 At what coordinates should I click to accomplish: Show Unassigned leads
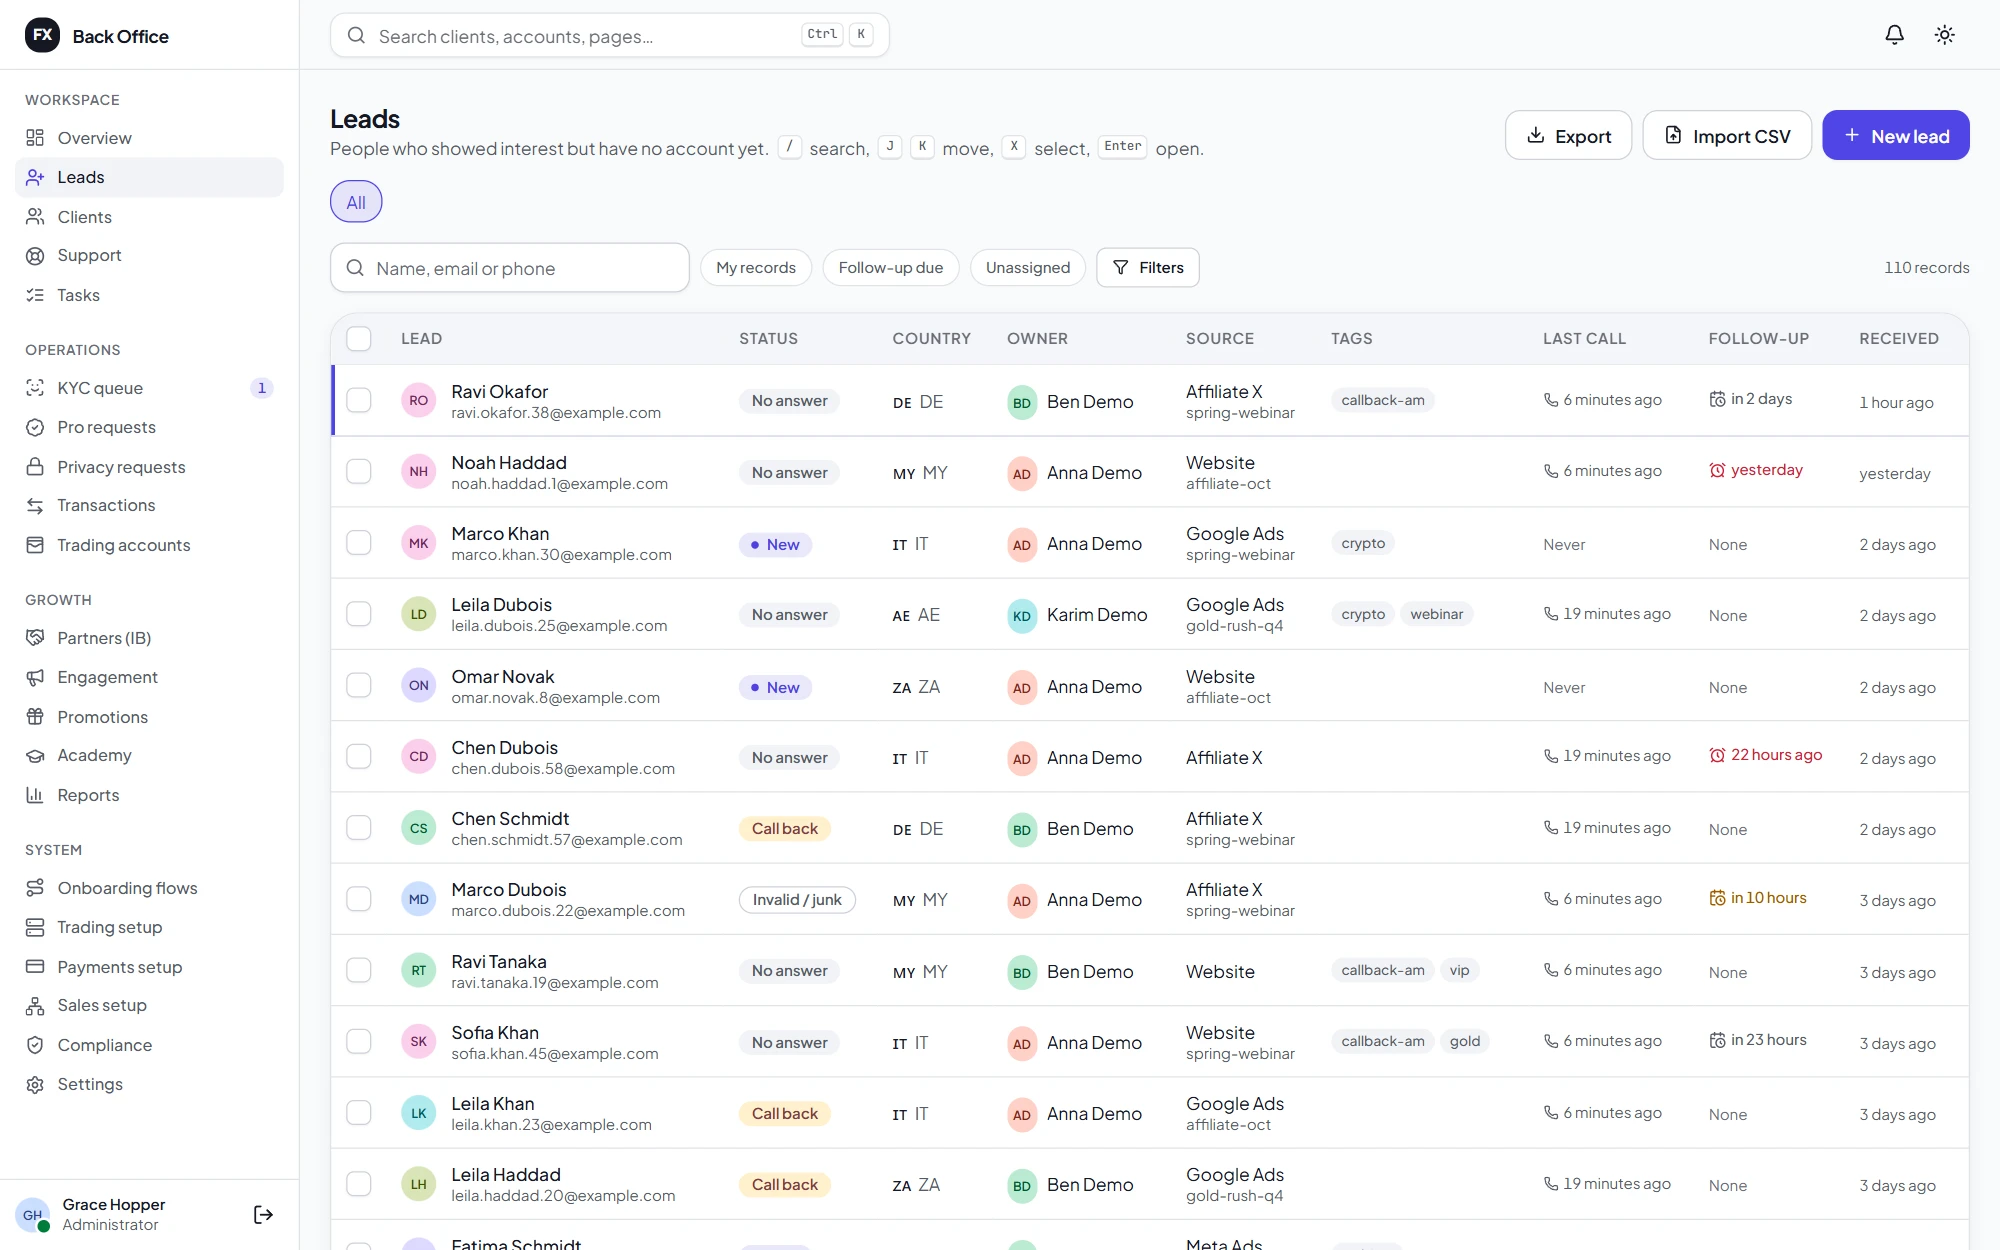tap(1028, 268)
